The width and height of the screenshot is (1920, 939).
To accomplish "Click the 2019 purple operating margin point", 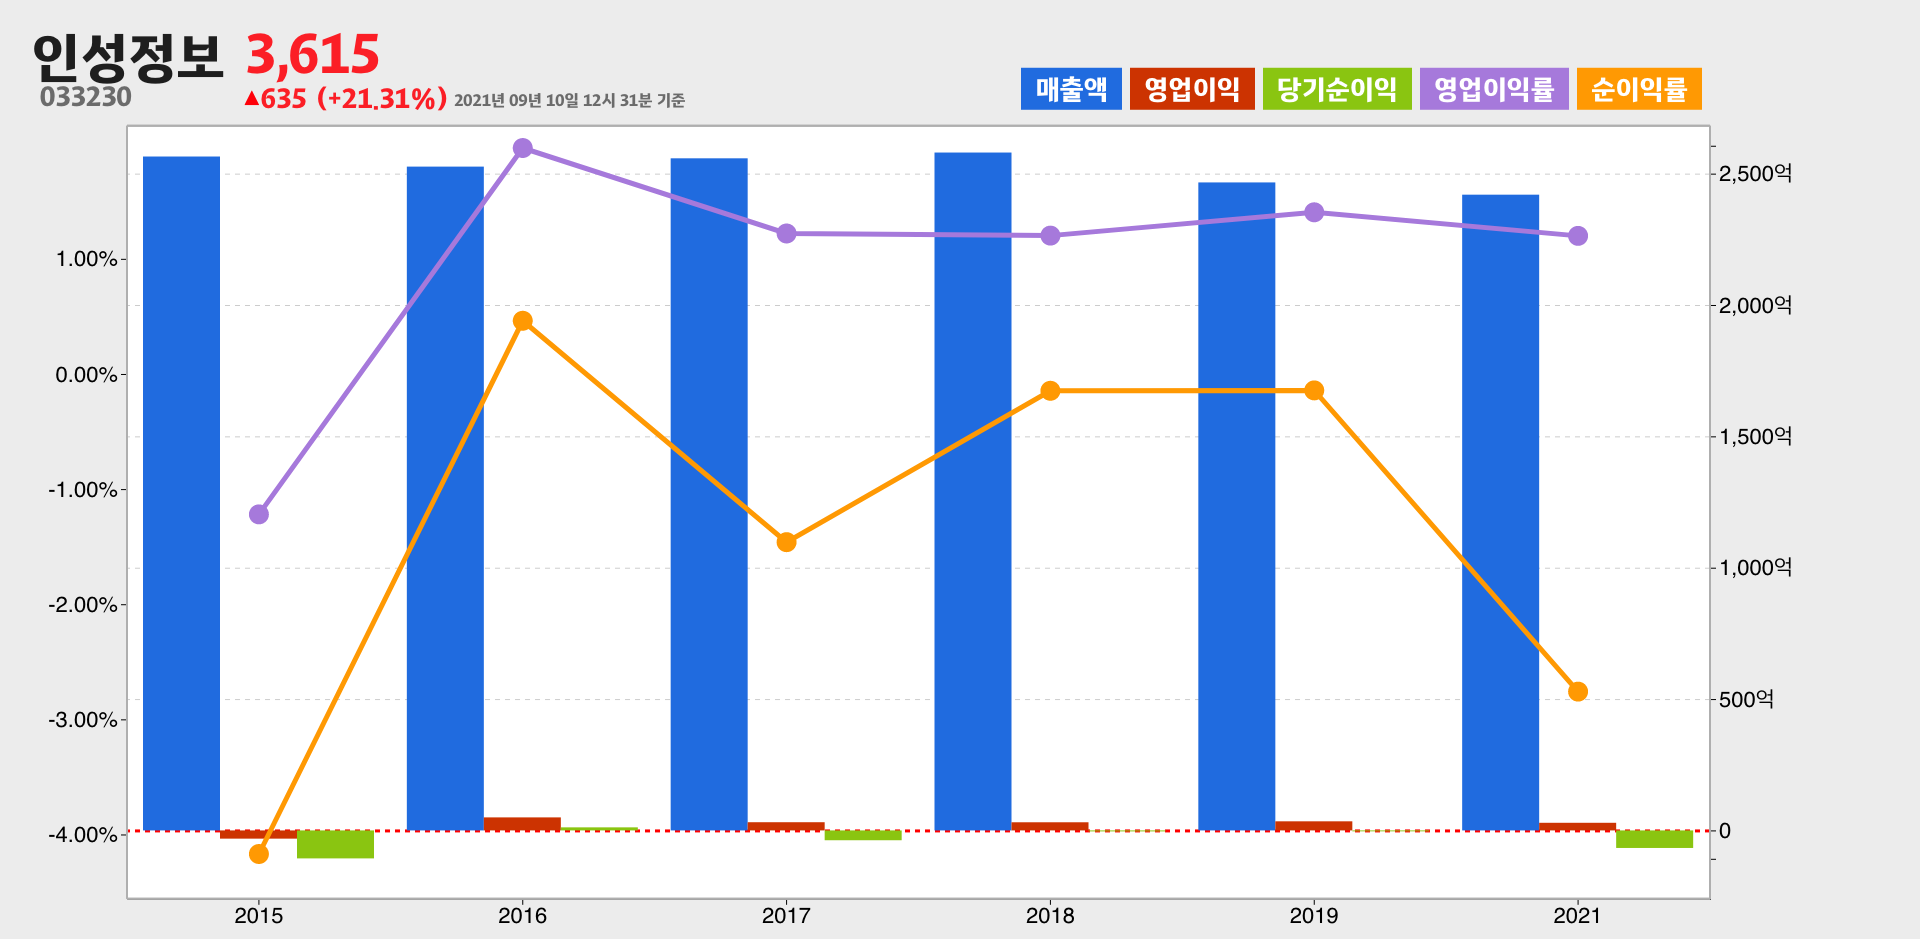I will pos(1315,212).
